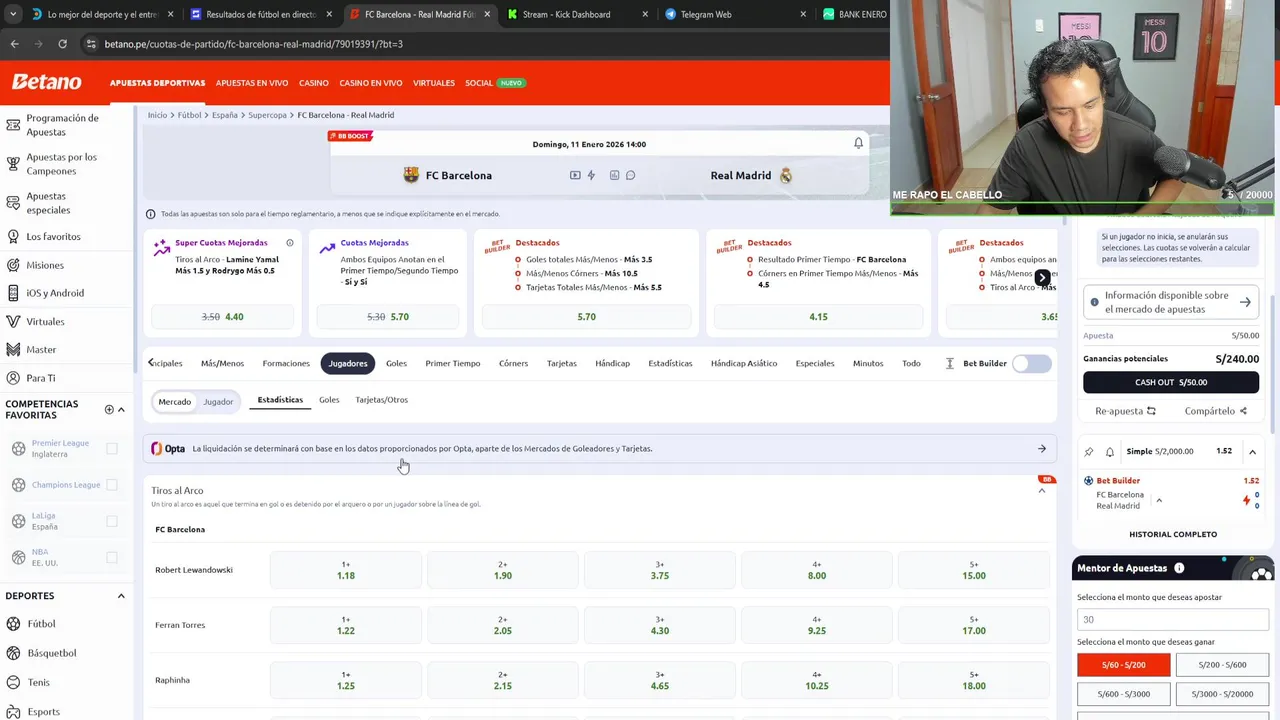Viewport: 1280px width, 720px height.
Task: Click the bet amount input field showing 30
Action: pyautogui.click(x=1173, y=620)
